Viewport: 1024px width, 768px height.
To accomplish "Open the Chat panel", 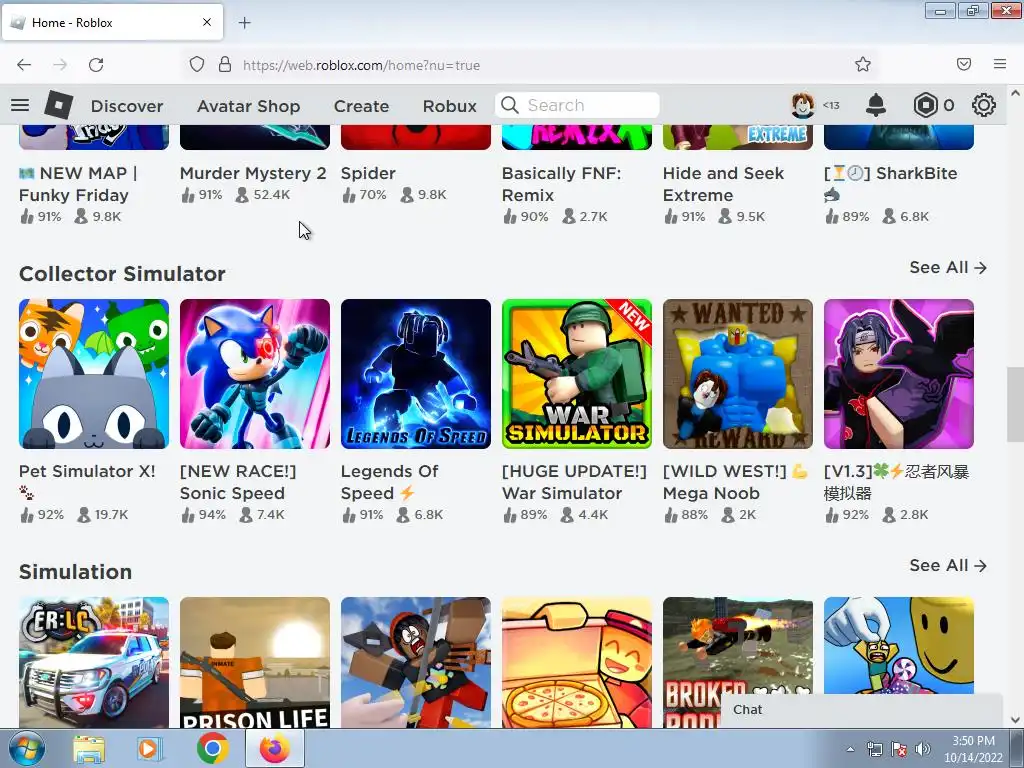I will pyautogui.click(x=861, y=710).
